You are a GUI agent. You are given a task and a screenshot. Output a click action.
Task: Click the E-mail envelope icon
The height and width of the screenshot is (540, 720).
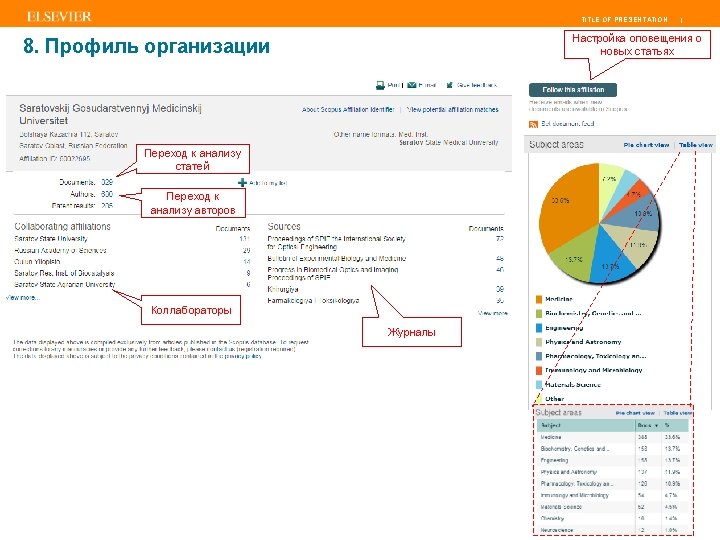(412, 84)
